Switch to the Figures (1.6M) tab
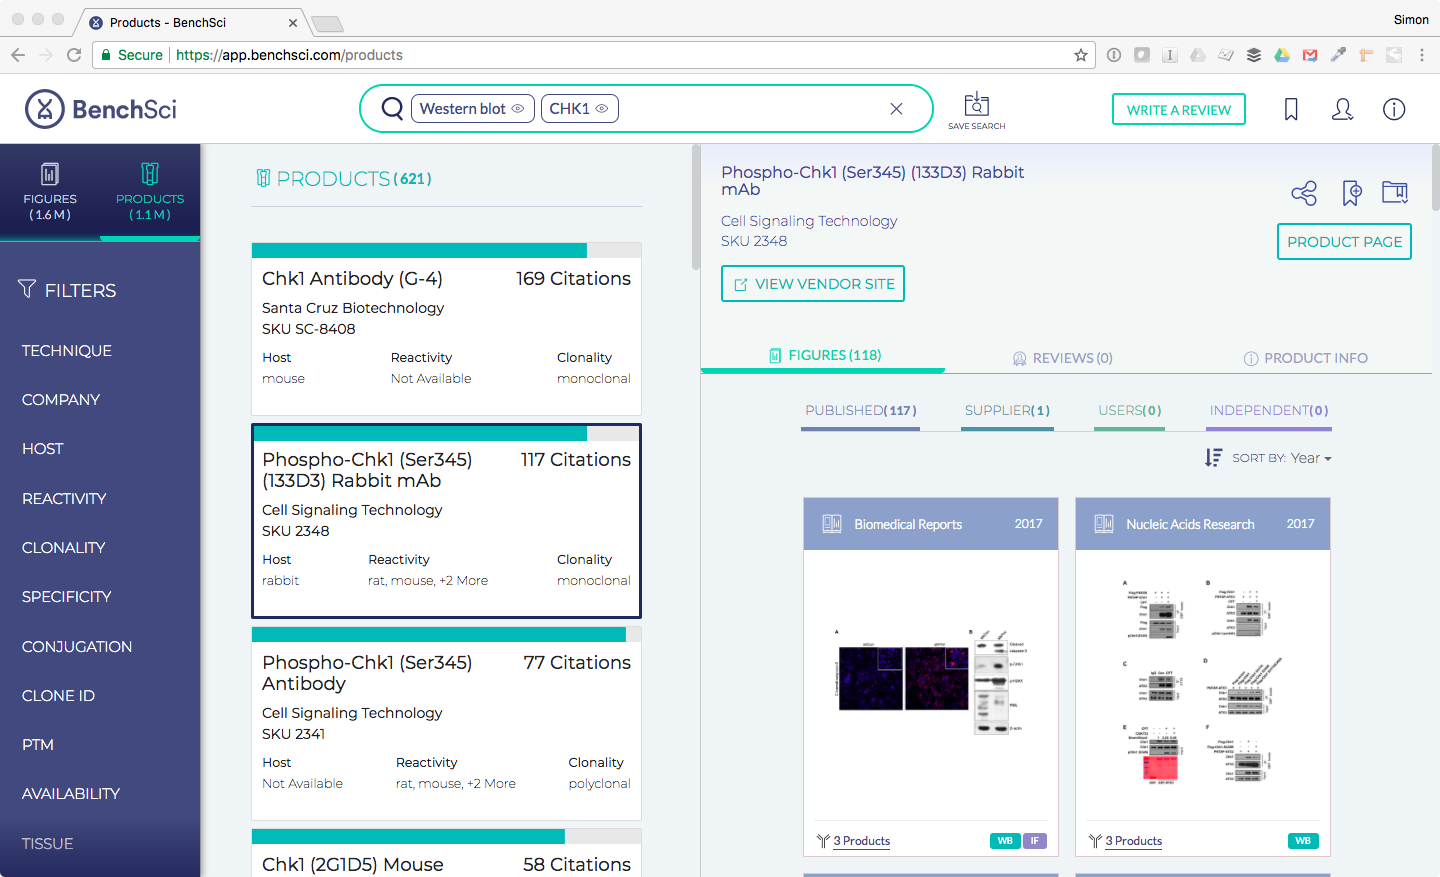 [x=50, y=192]
